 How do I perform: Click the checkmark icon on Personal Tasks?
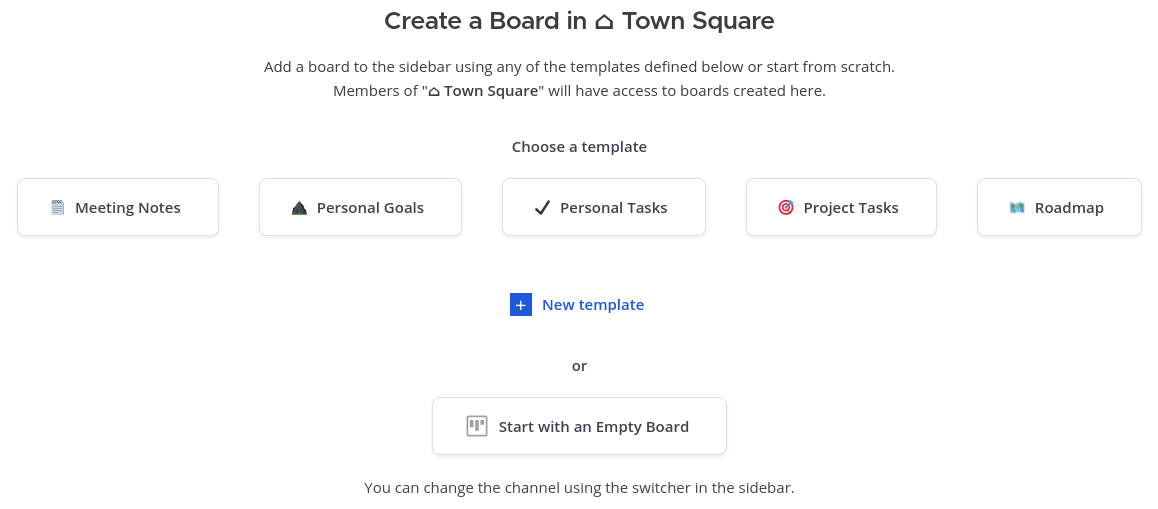click(542, 208)
